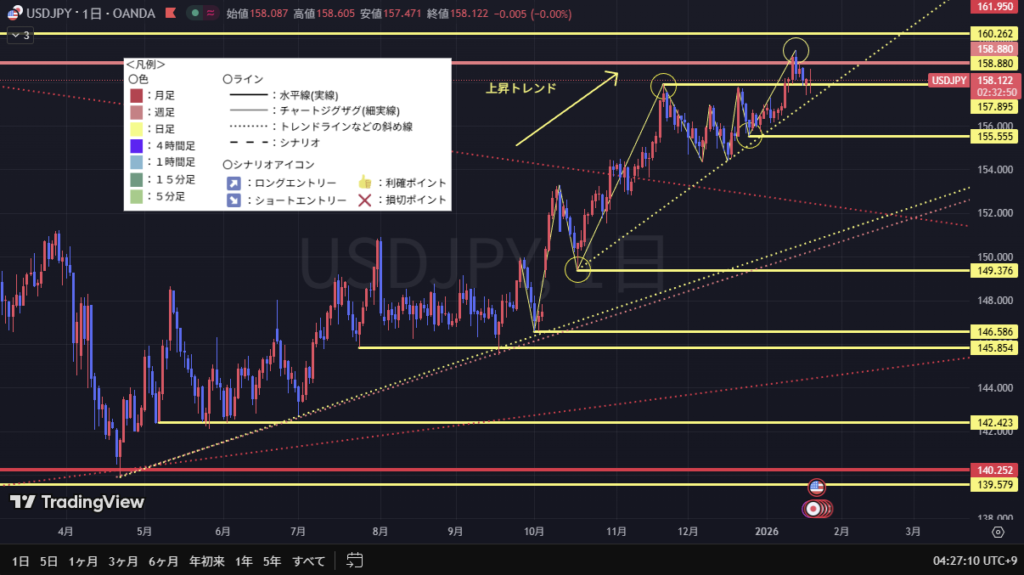Click the 160.262 price level label
The width and height of the screenshot is (1024, 575).
994,33
